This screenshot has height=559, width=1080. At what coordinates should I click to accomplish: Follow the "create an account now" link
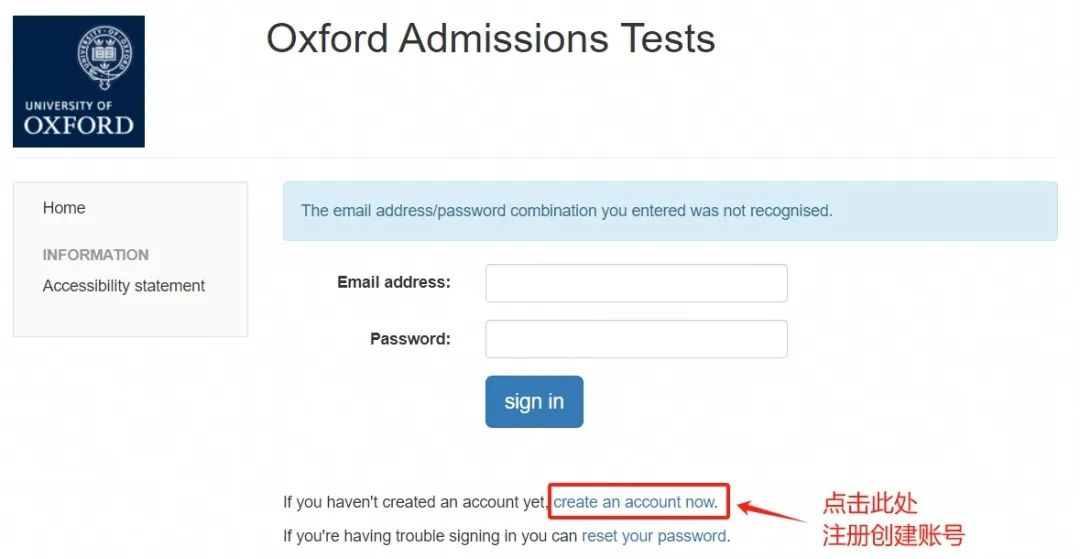[x=635, y=502]
